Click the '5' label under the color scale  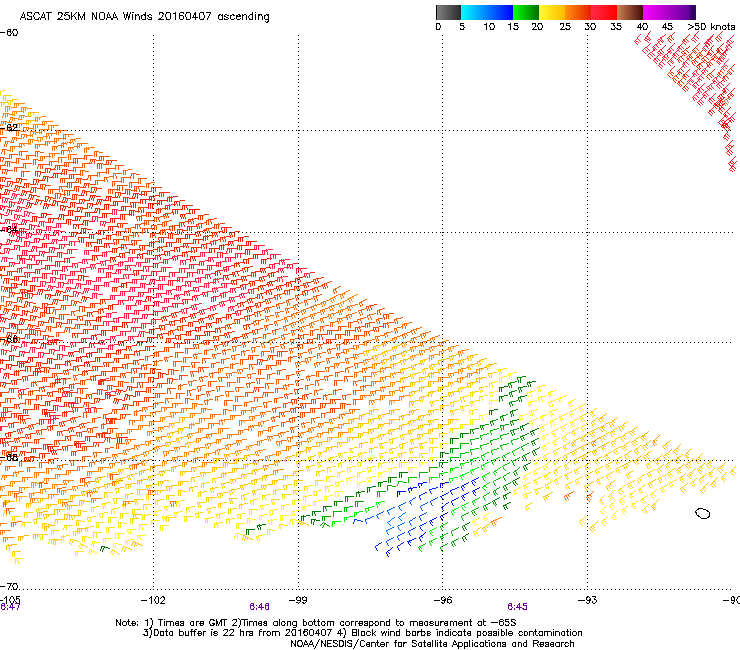pyautogui.click(x=462, y=27)
